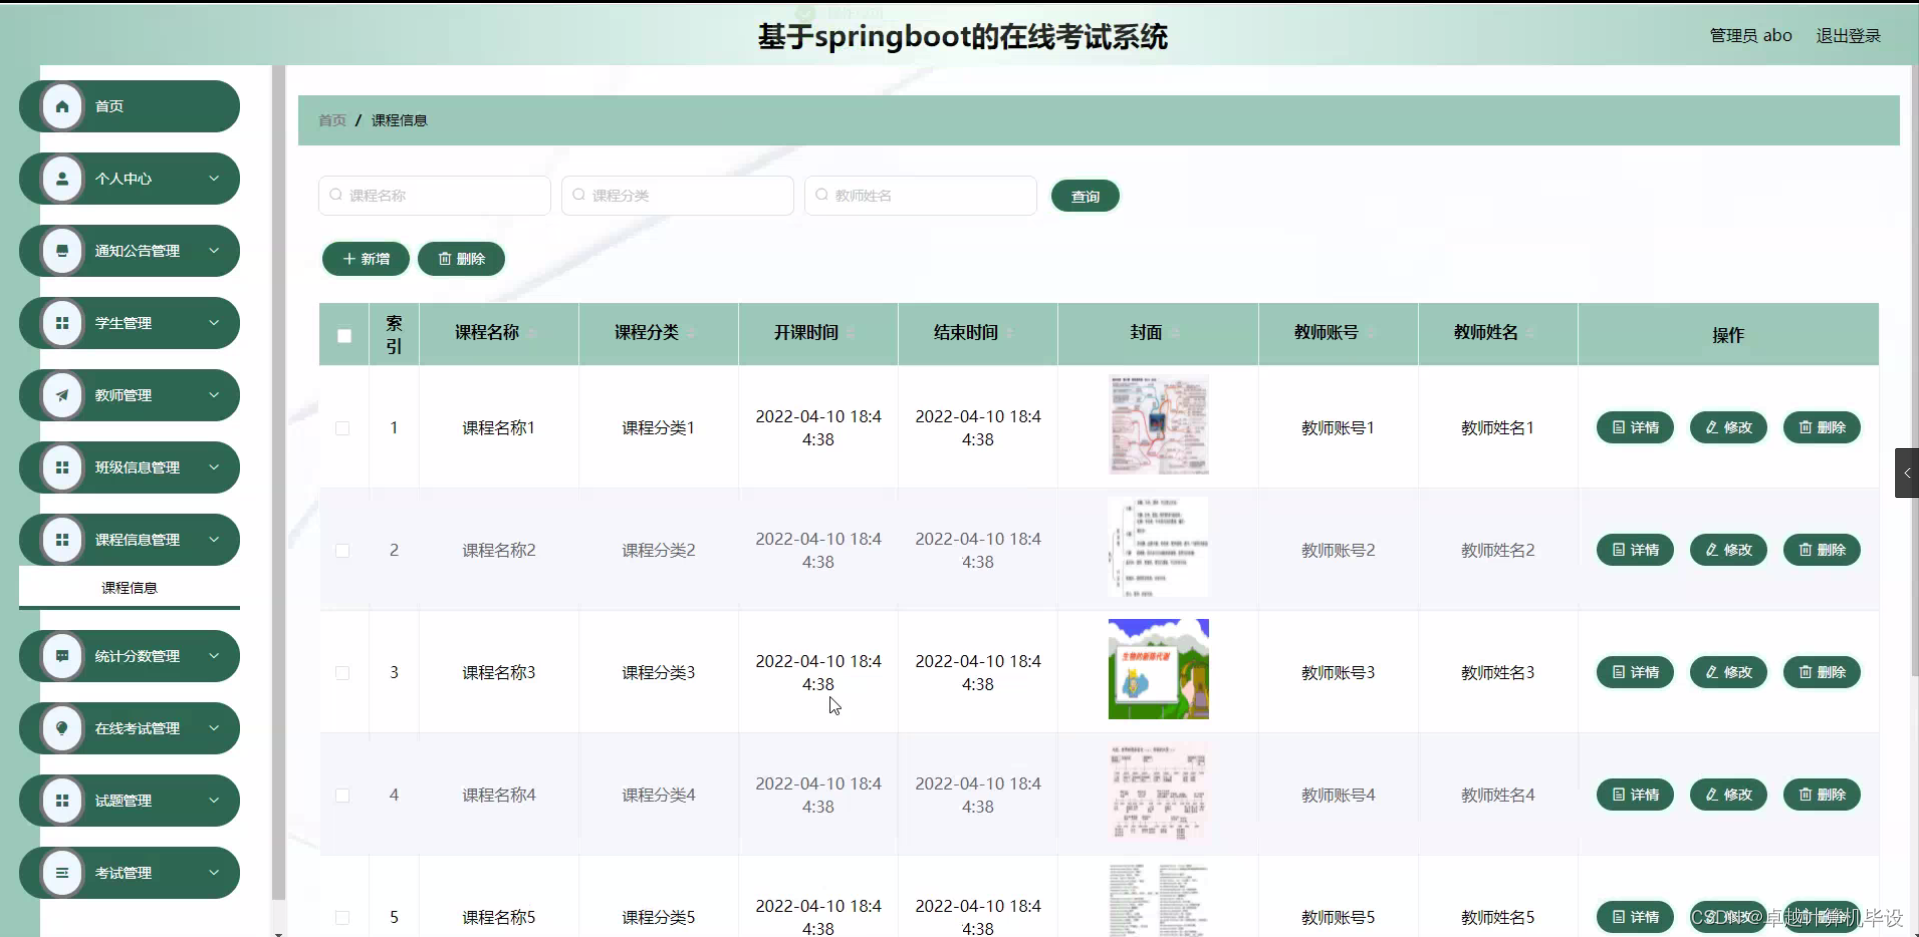
Task: Open 教师管理 sidebar menu
Action: pyautogui.click(x=130, y=395)
